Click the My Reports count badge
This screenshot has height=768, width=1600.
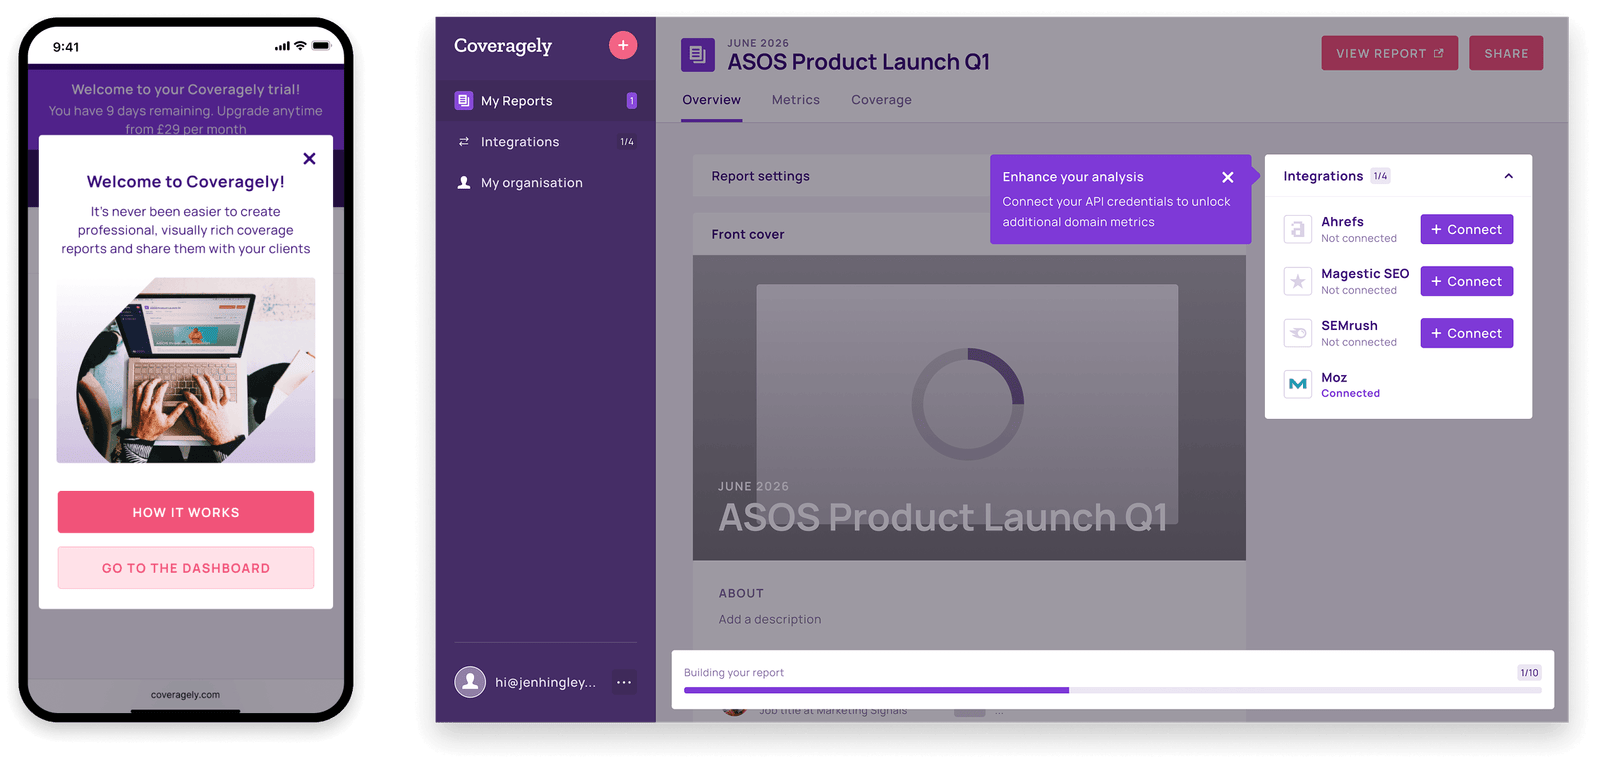(631, 101)
